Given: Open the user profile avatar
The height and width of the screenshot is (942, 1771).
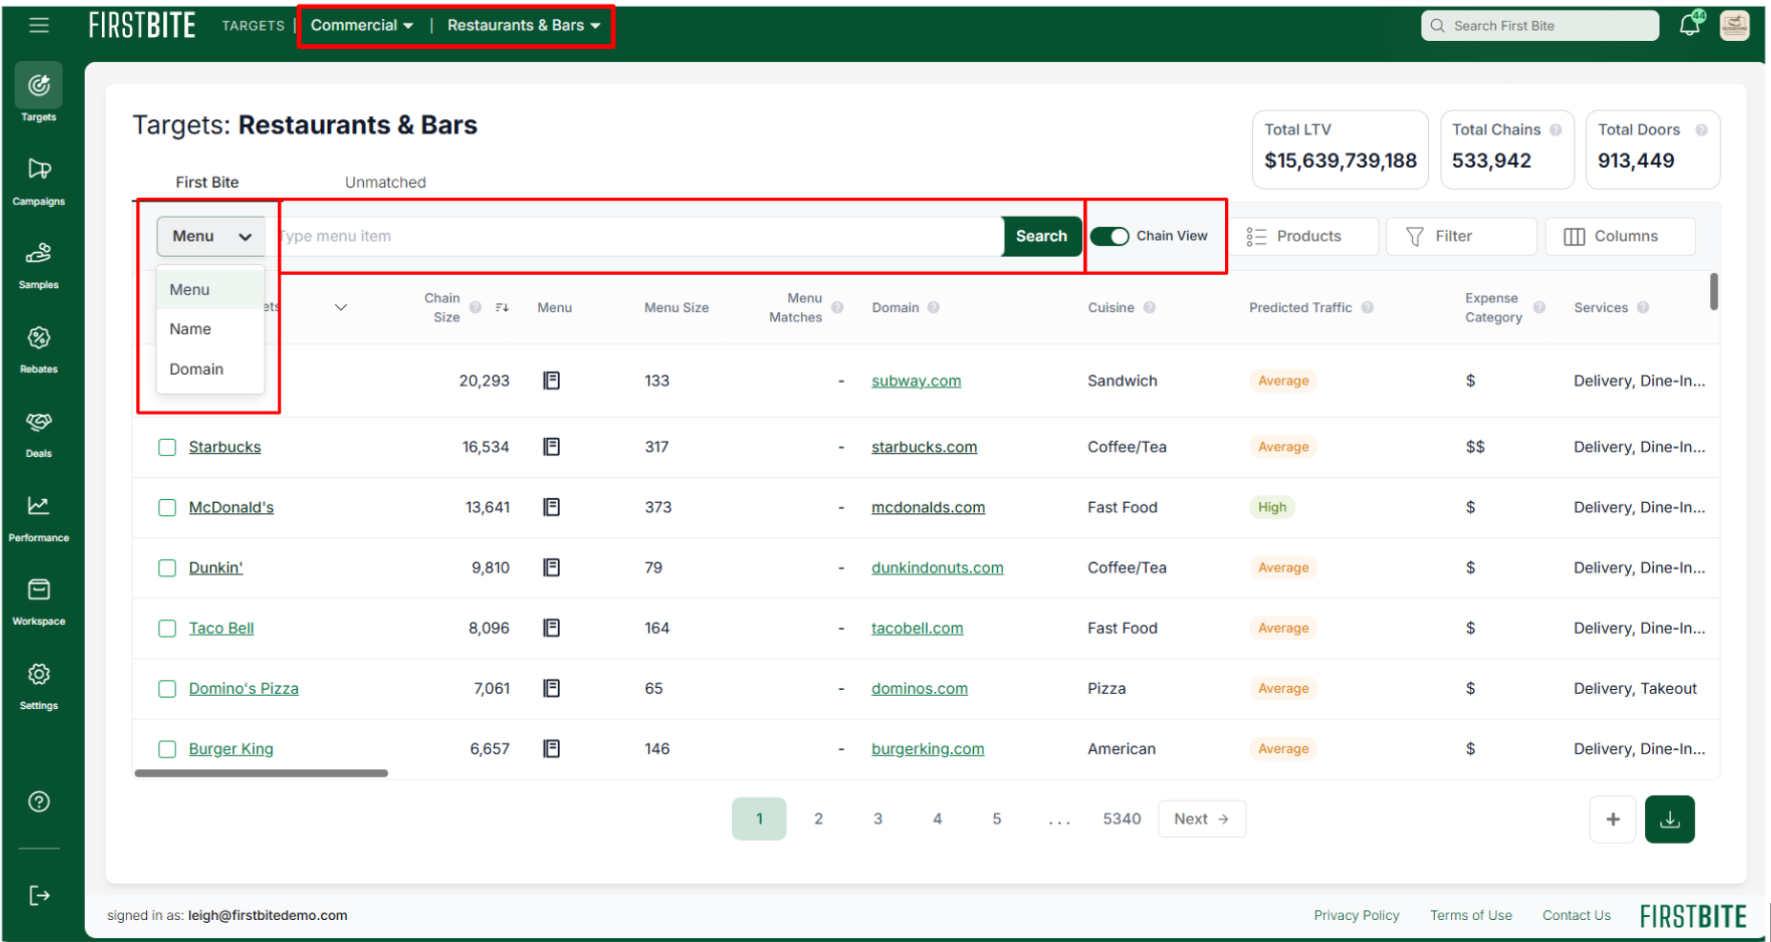Looking at the screenshot, I should pos(1735,25).
